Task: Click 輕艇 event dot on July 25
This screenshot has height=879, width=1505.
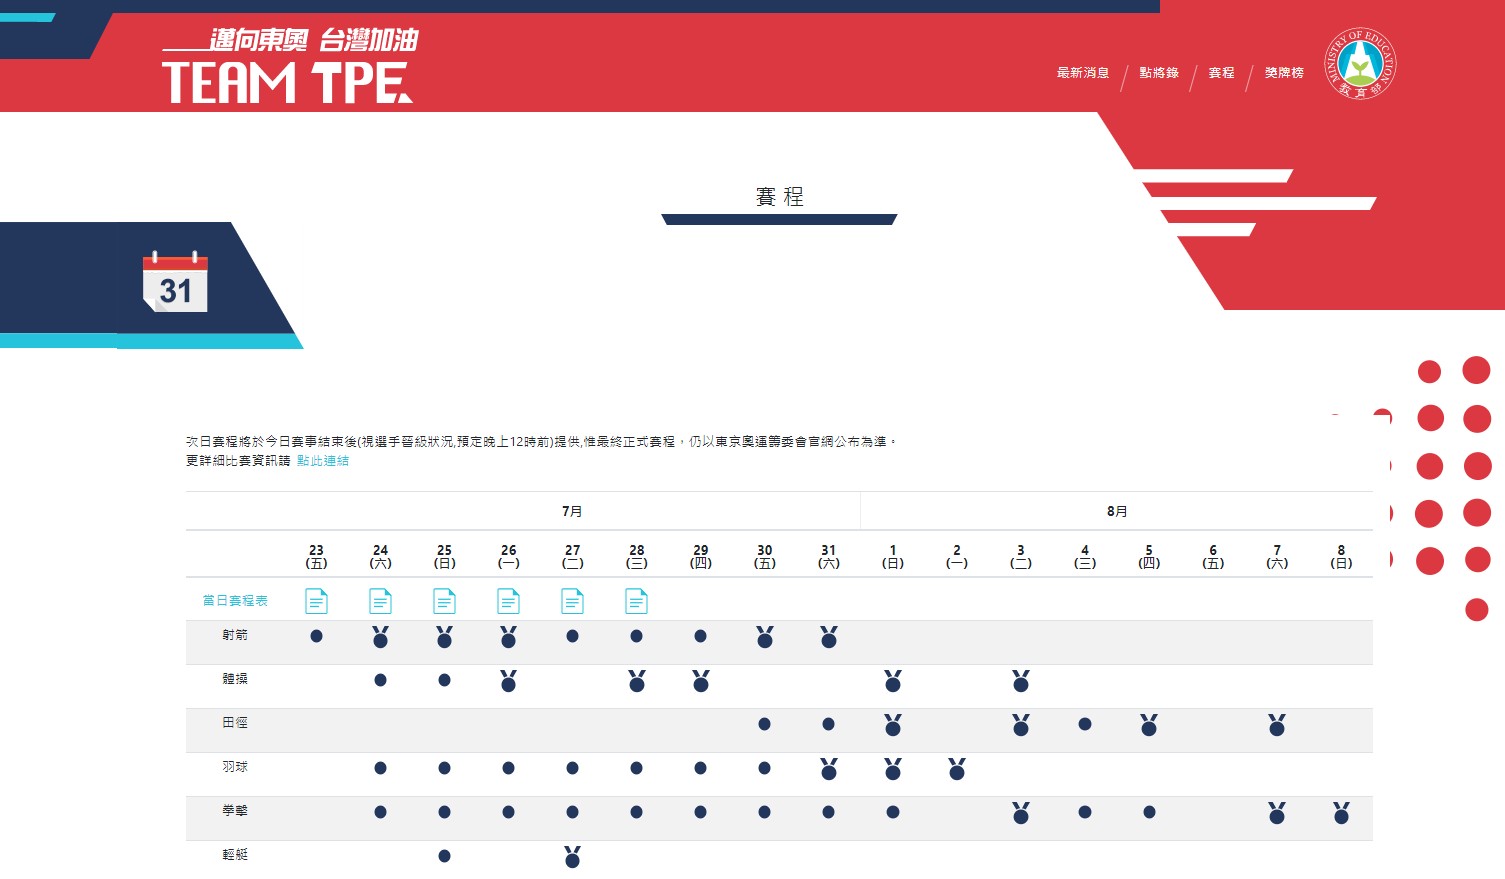Action: coord(444,856)
